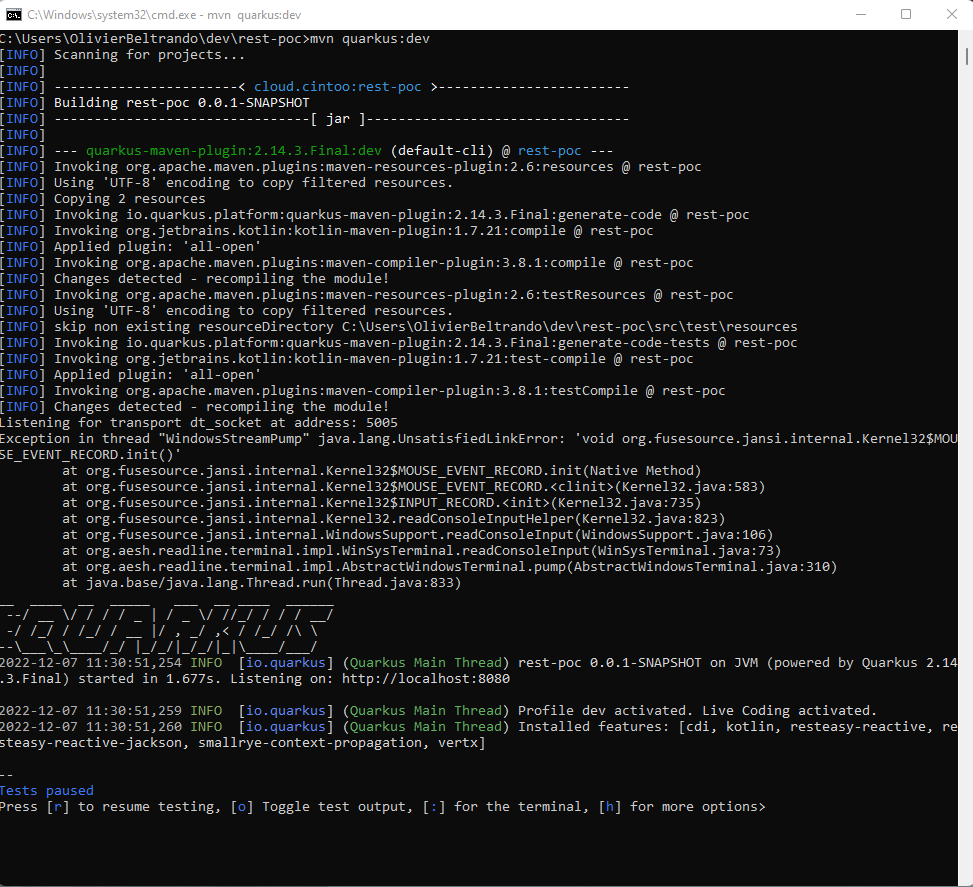Click the 'mvn quarkus:dev' command in the prompt line
Image resolution: width=973 pixels, height=887 pixels.
coord(370,38)
